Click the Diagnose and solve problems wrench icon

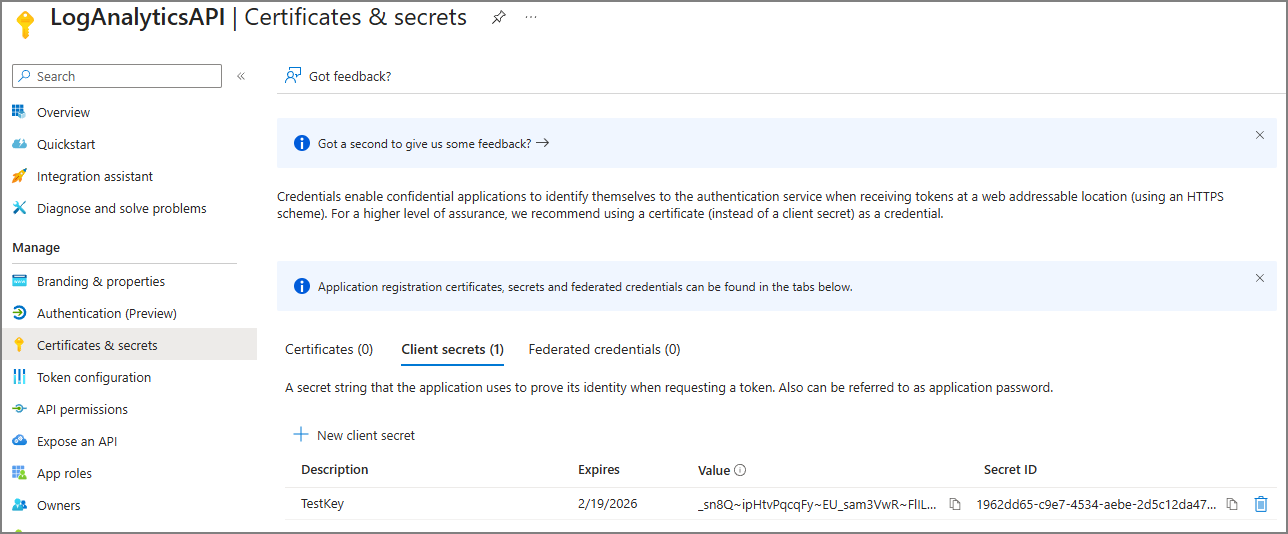pyautogui.click(x=19, y=208)
